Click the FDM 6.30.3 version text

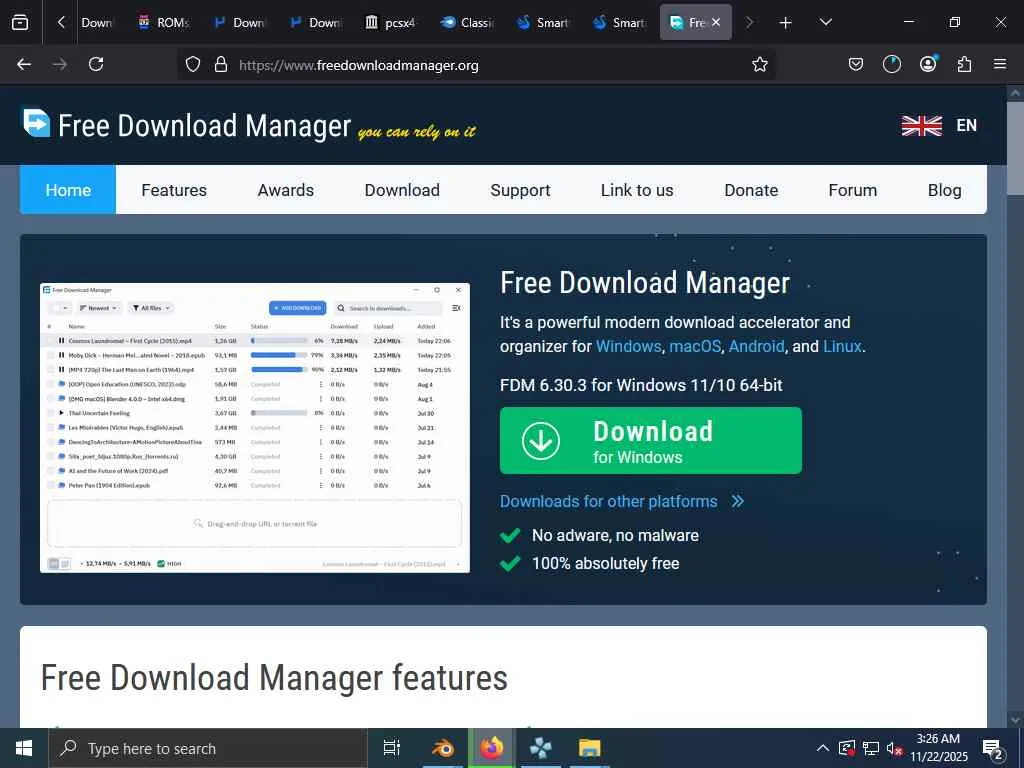click(641, 385)
